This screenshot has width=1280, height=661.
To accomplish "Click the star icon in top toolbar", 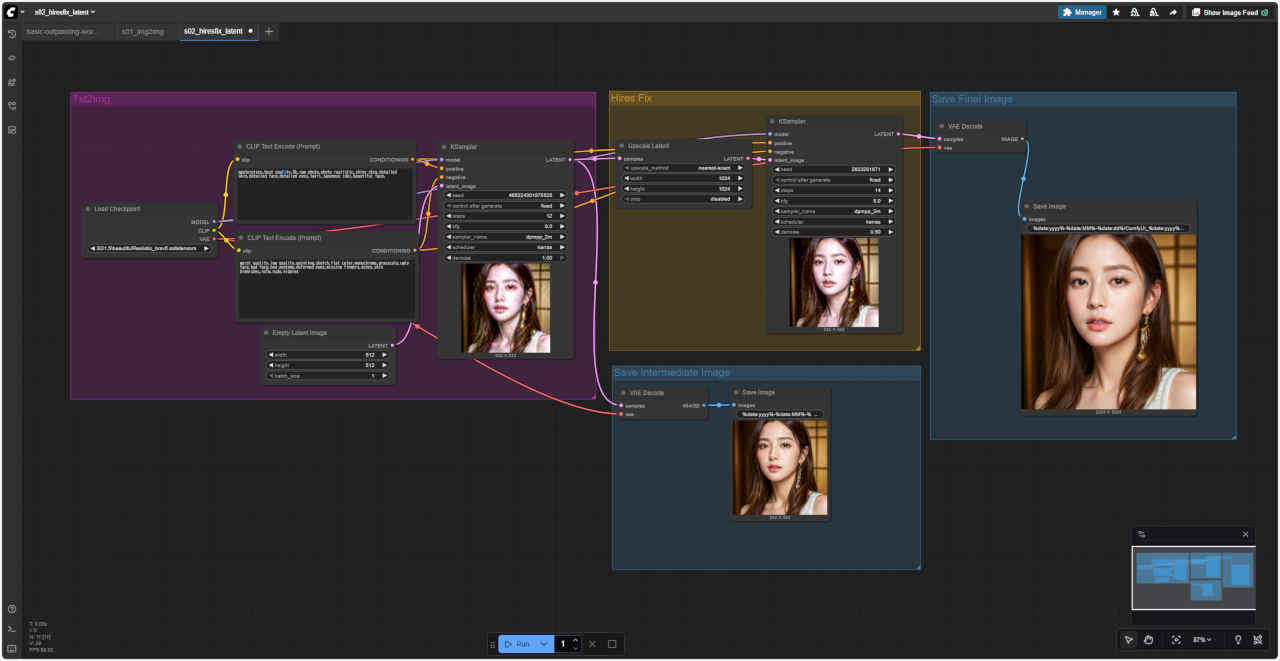I will [x=1116, y=13].
